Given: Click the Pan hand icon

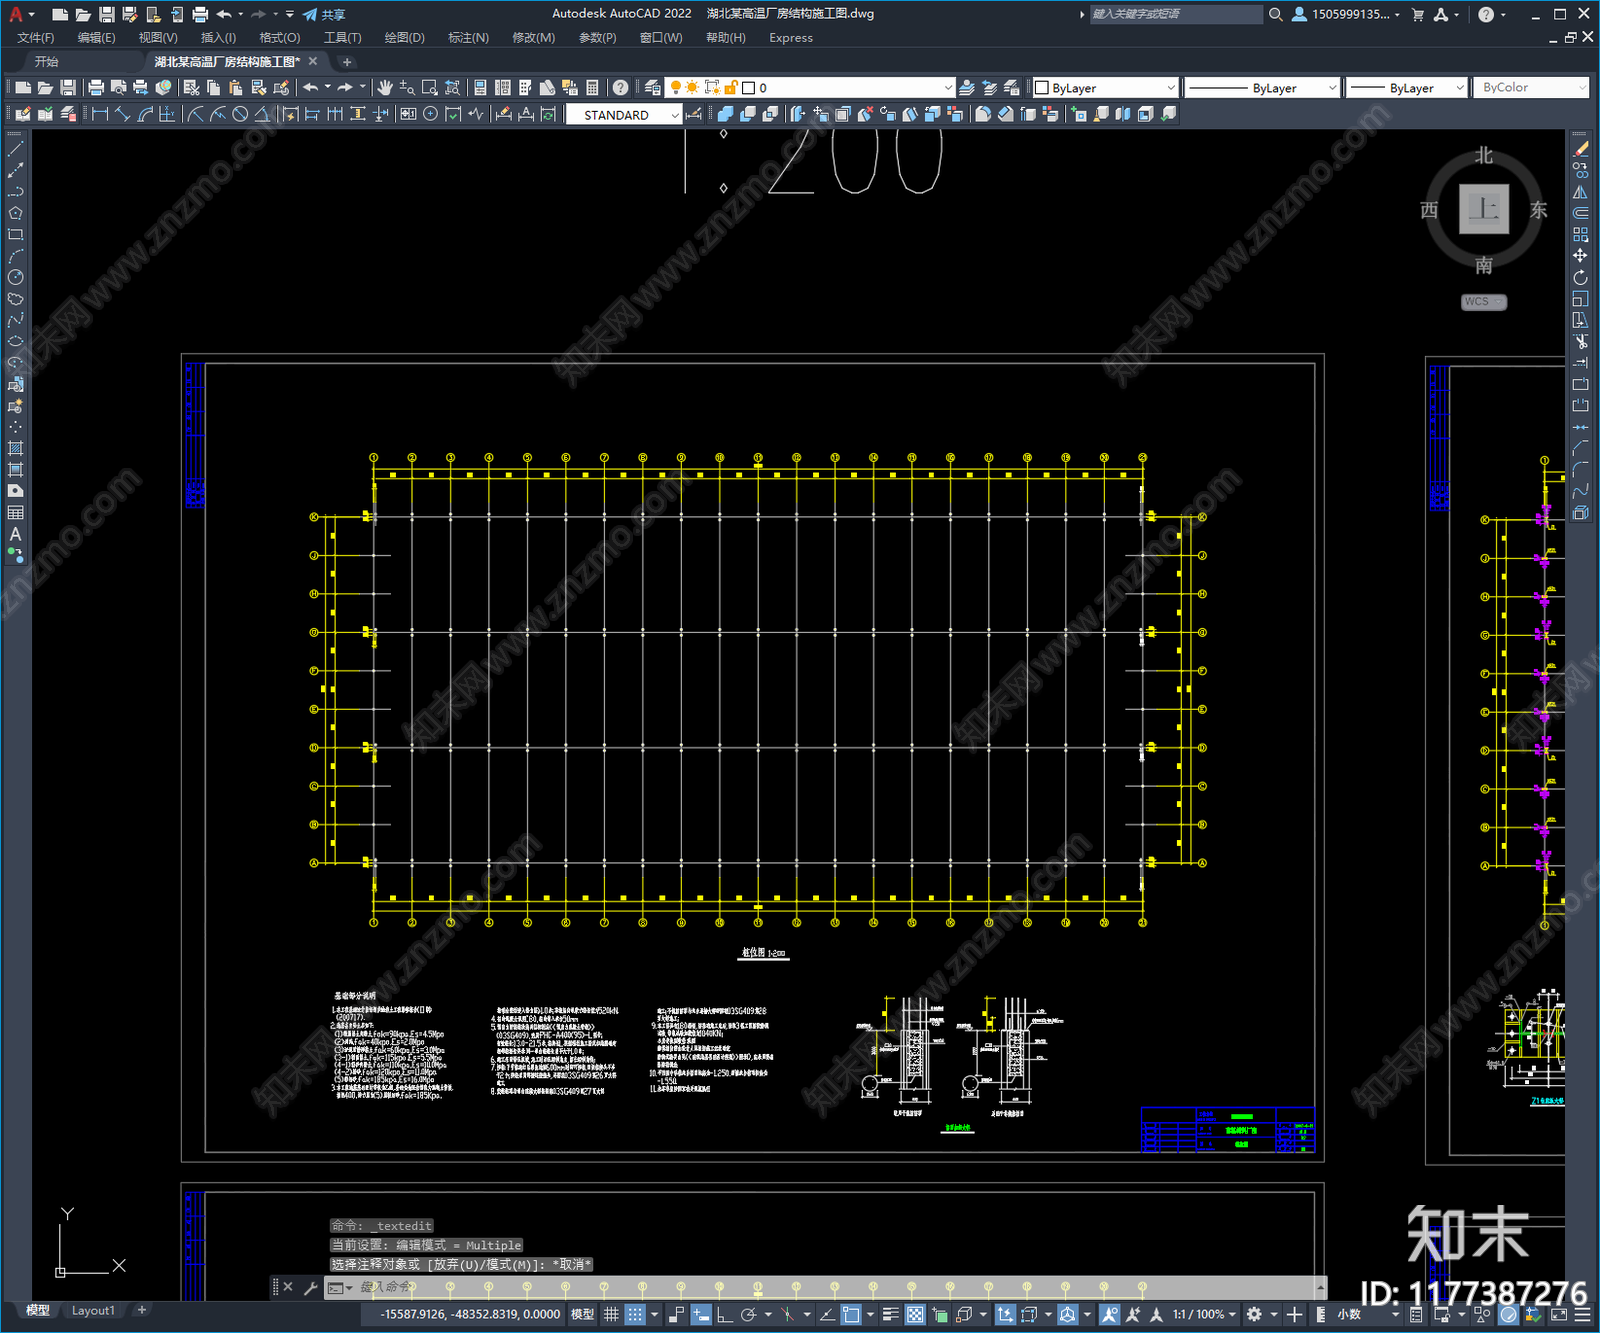Looking at the screenshot, I should [x=385, y=88].
